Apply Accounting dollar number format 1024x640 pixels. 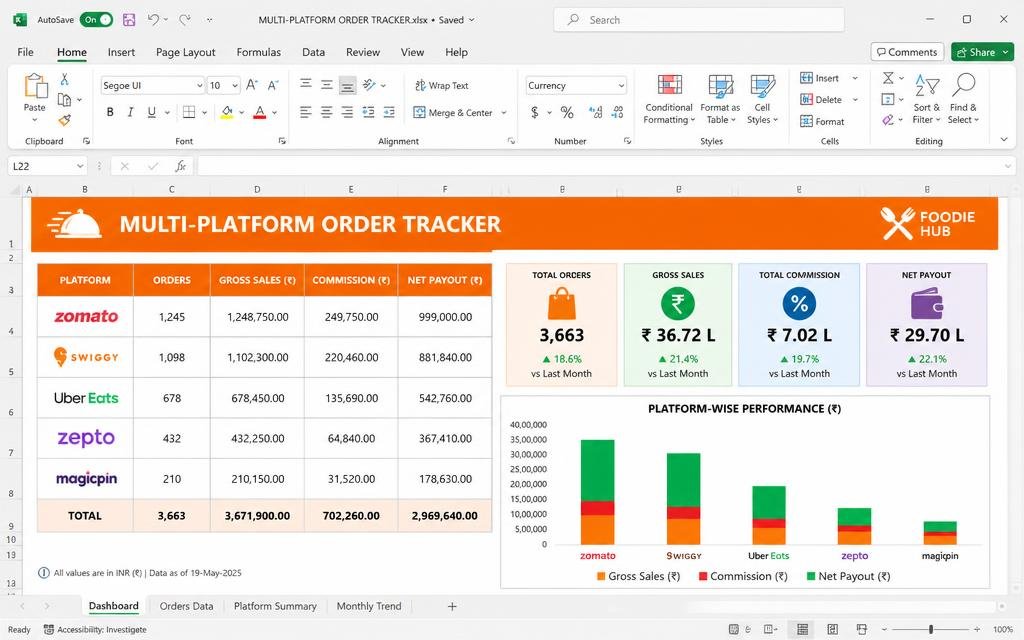[535, 112]
